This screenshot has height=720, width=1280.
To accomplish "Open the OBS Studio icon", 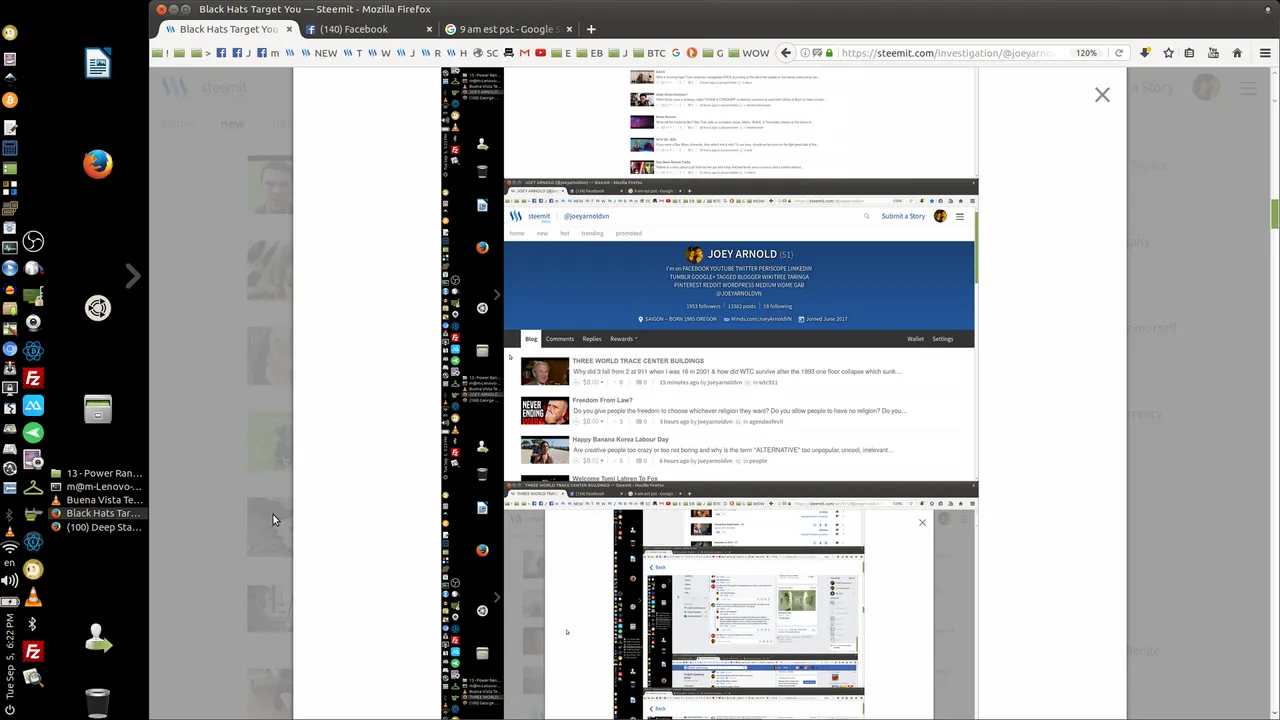I will (33, 242).
